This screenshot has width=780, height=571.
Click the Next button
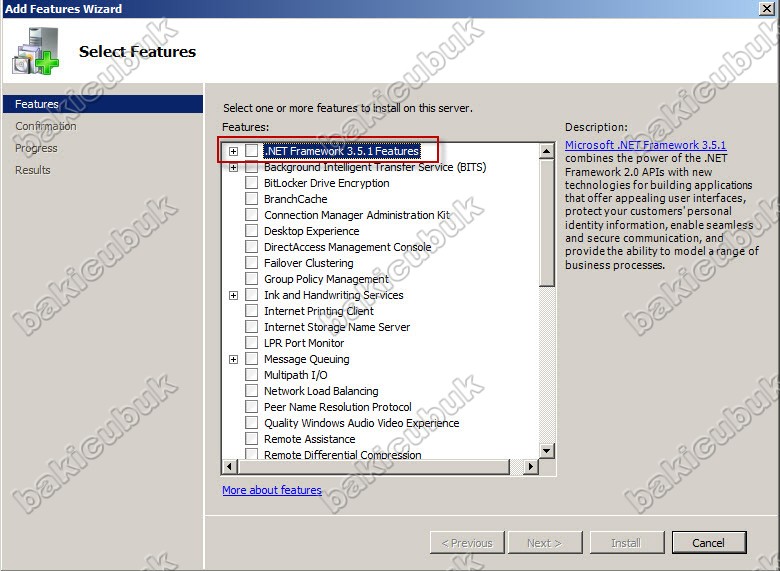tap(545, 543)
